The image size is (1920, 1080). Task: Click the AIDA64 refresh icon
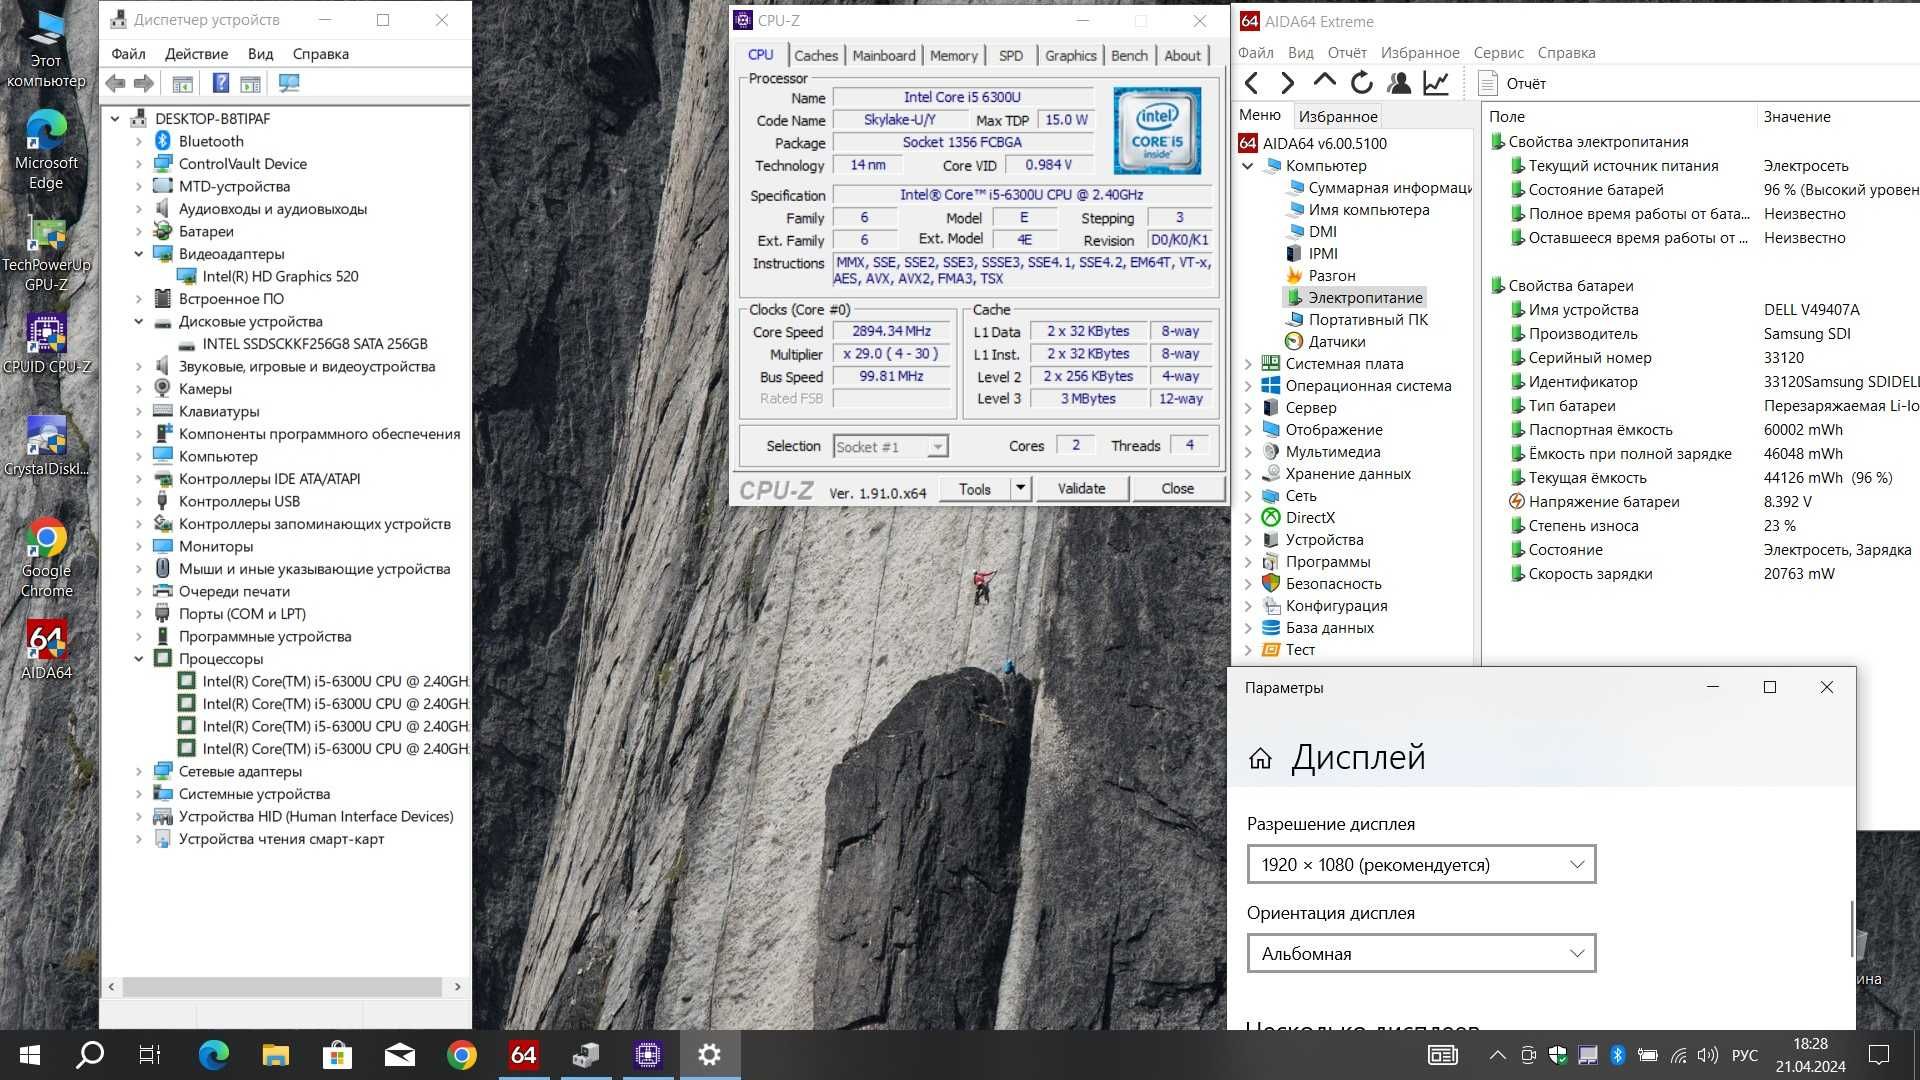click(1361, 83)
